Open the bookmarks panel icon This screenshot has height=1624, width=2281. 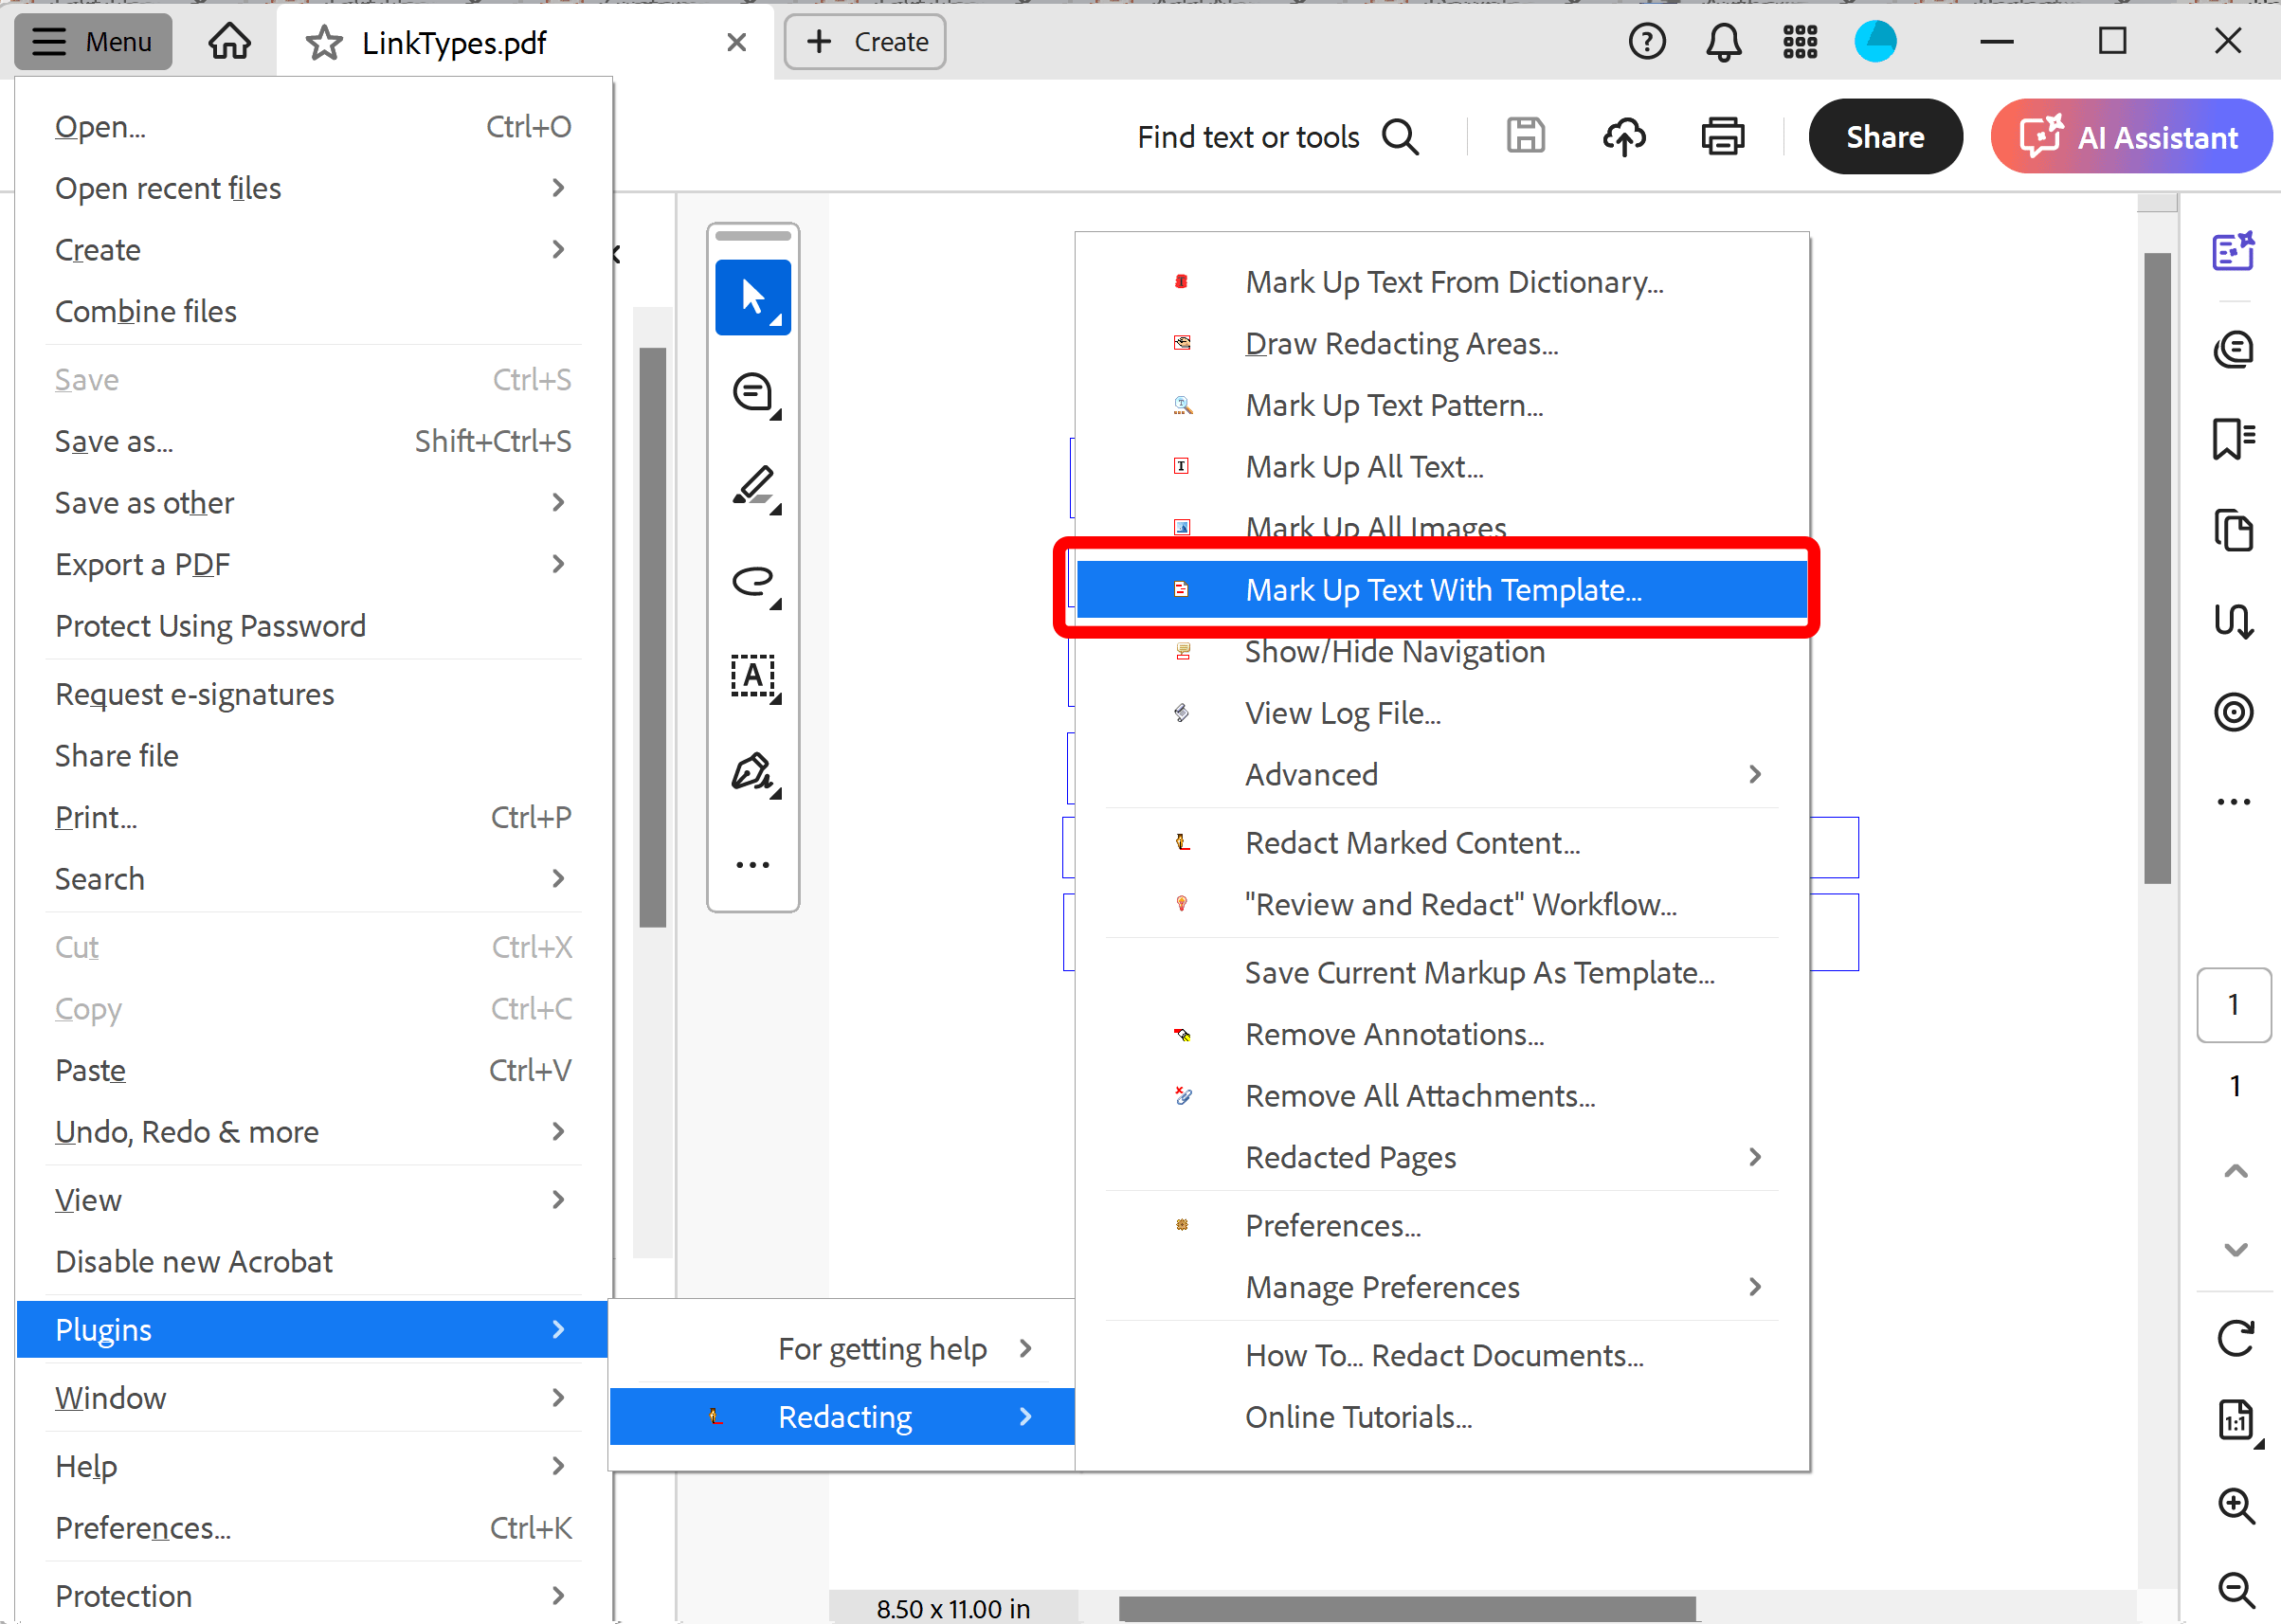pos(2232,438)
